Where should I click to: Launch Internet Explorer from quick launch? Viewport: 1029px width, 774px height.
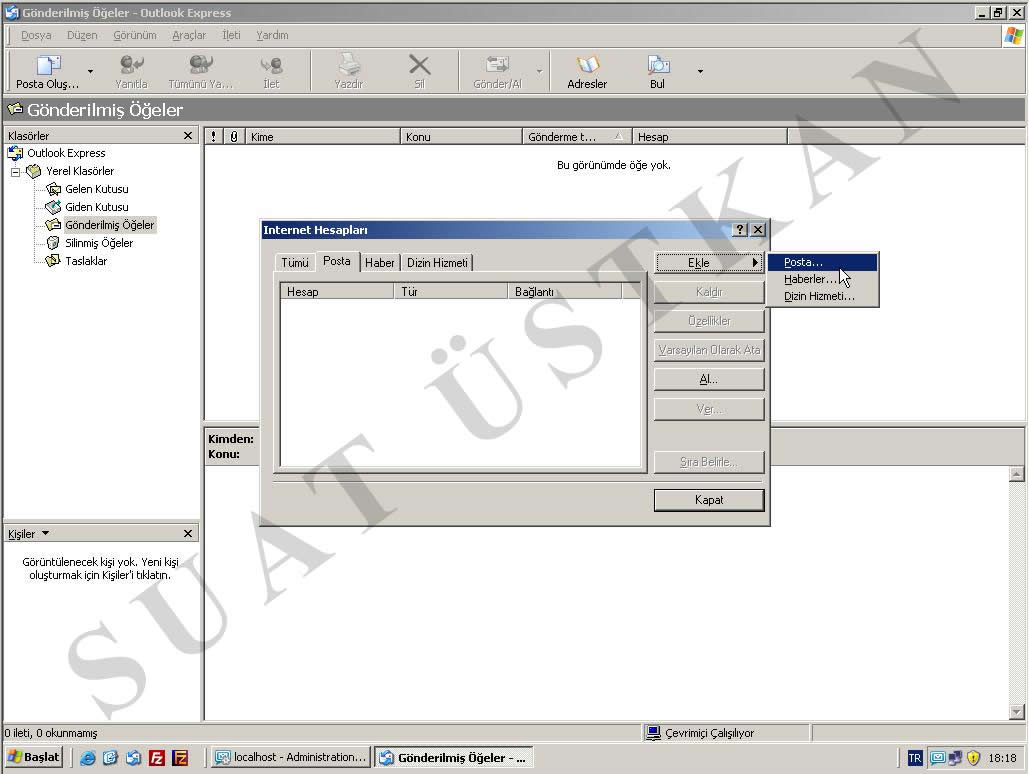point(87,758)
